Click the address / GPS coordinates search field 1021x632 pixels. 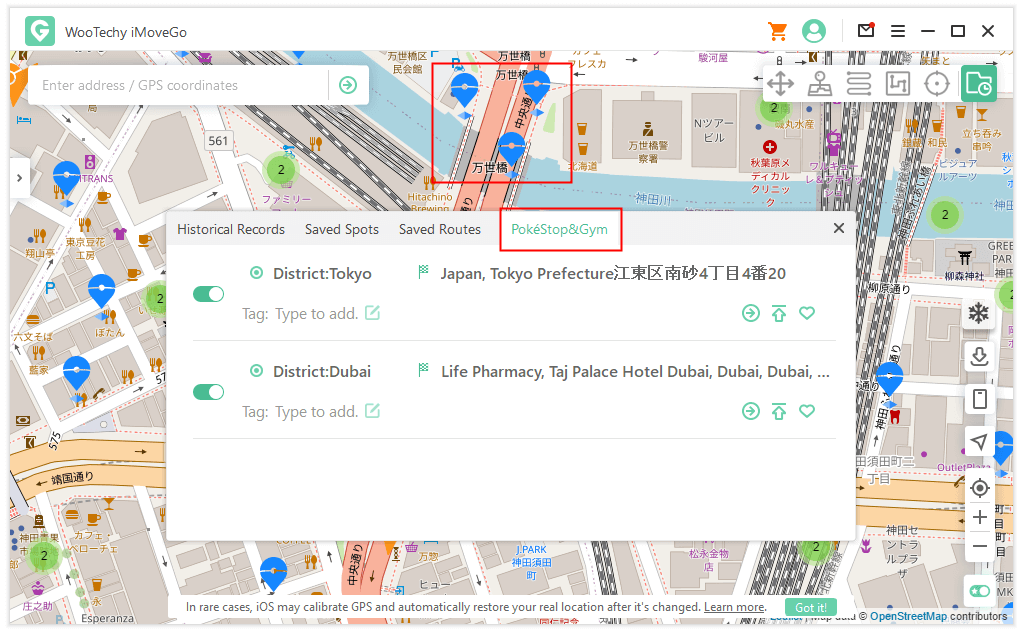click(x=180, y=85)
